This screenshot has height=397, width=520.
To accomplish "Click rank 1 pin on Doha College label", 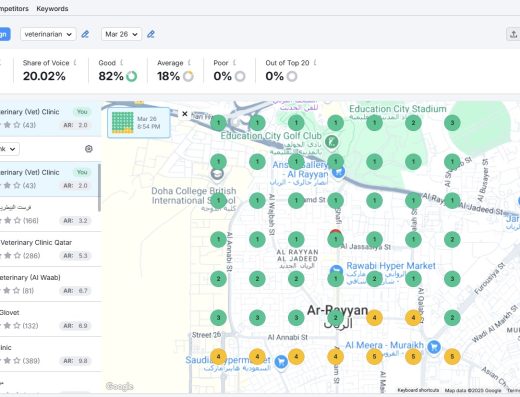I will pos(218,201).
